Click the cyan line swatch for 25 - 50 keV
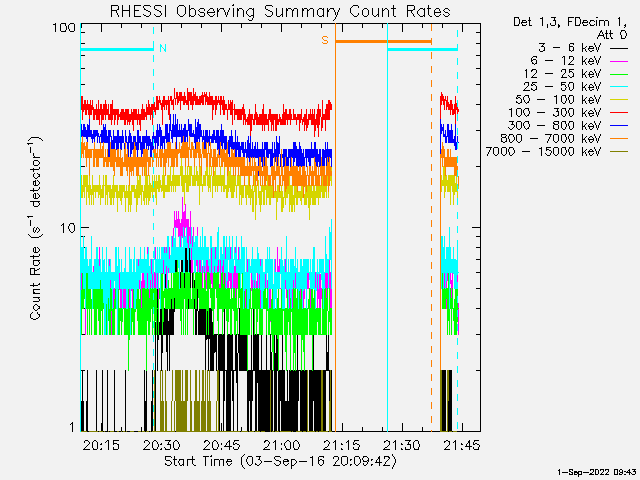The height and width of the screenshot is (480, 640). tap(619, 87)
